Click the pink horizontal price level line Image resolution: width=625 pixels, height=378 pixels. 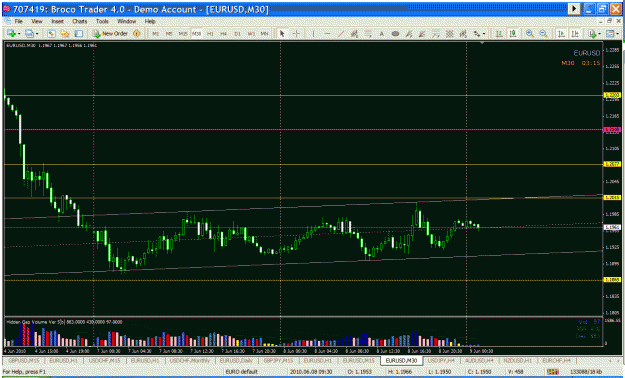[x=303, y=130]
